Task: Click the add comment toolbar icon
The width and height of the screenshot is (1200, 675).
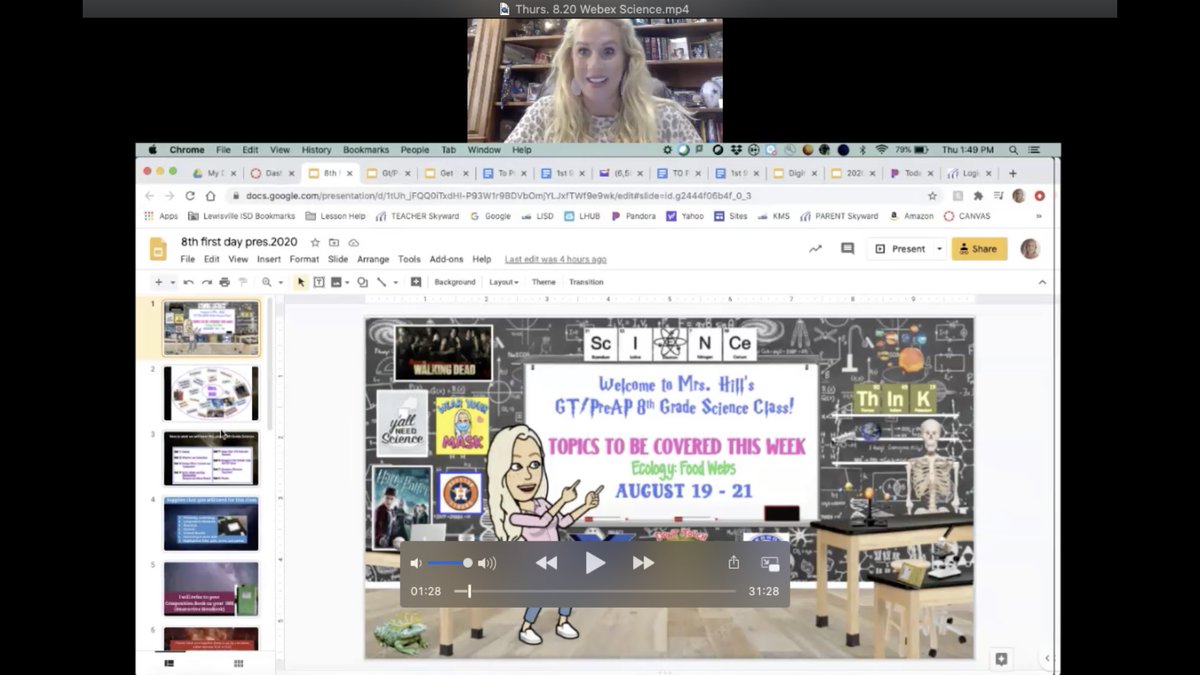Action: point(416,282)
